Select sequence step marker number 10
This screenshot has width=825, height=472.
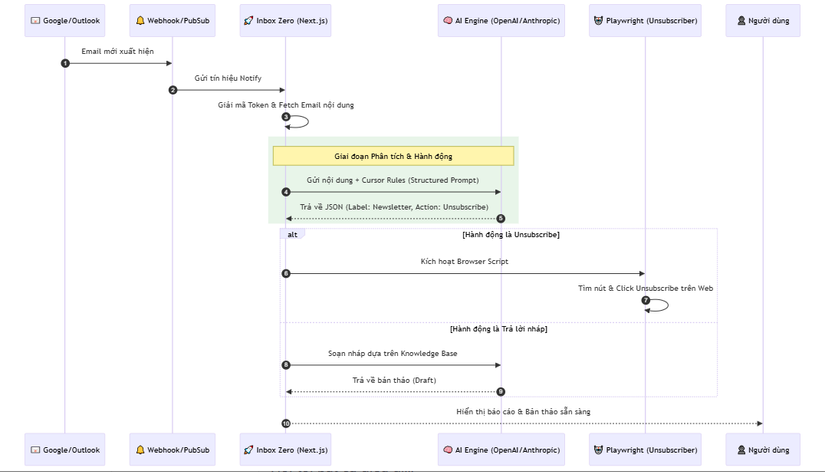(x=286, y=423)
